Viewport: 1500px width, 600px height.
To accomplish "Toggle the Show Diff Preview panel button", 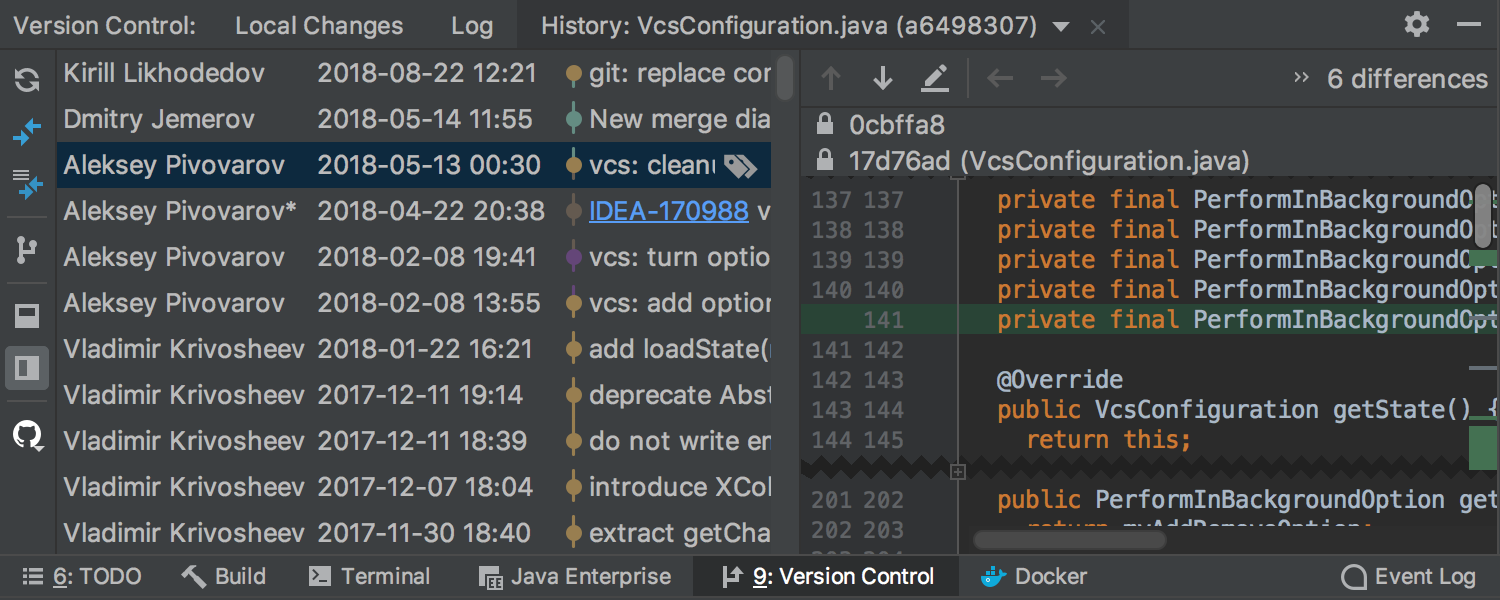I will 27,369.
